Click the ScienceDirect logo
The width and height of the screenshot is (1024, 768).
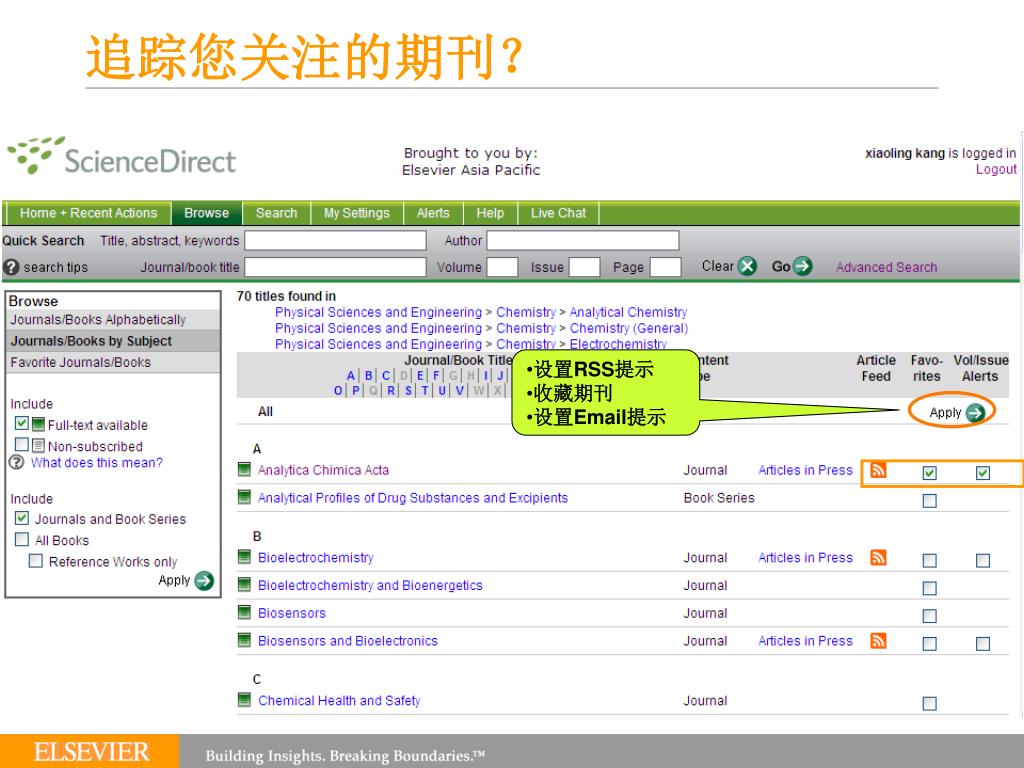(121, 157)
